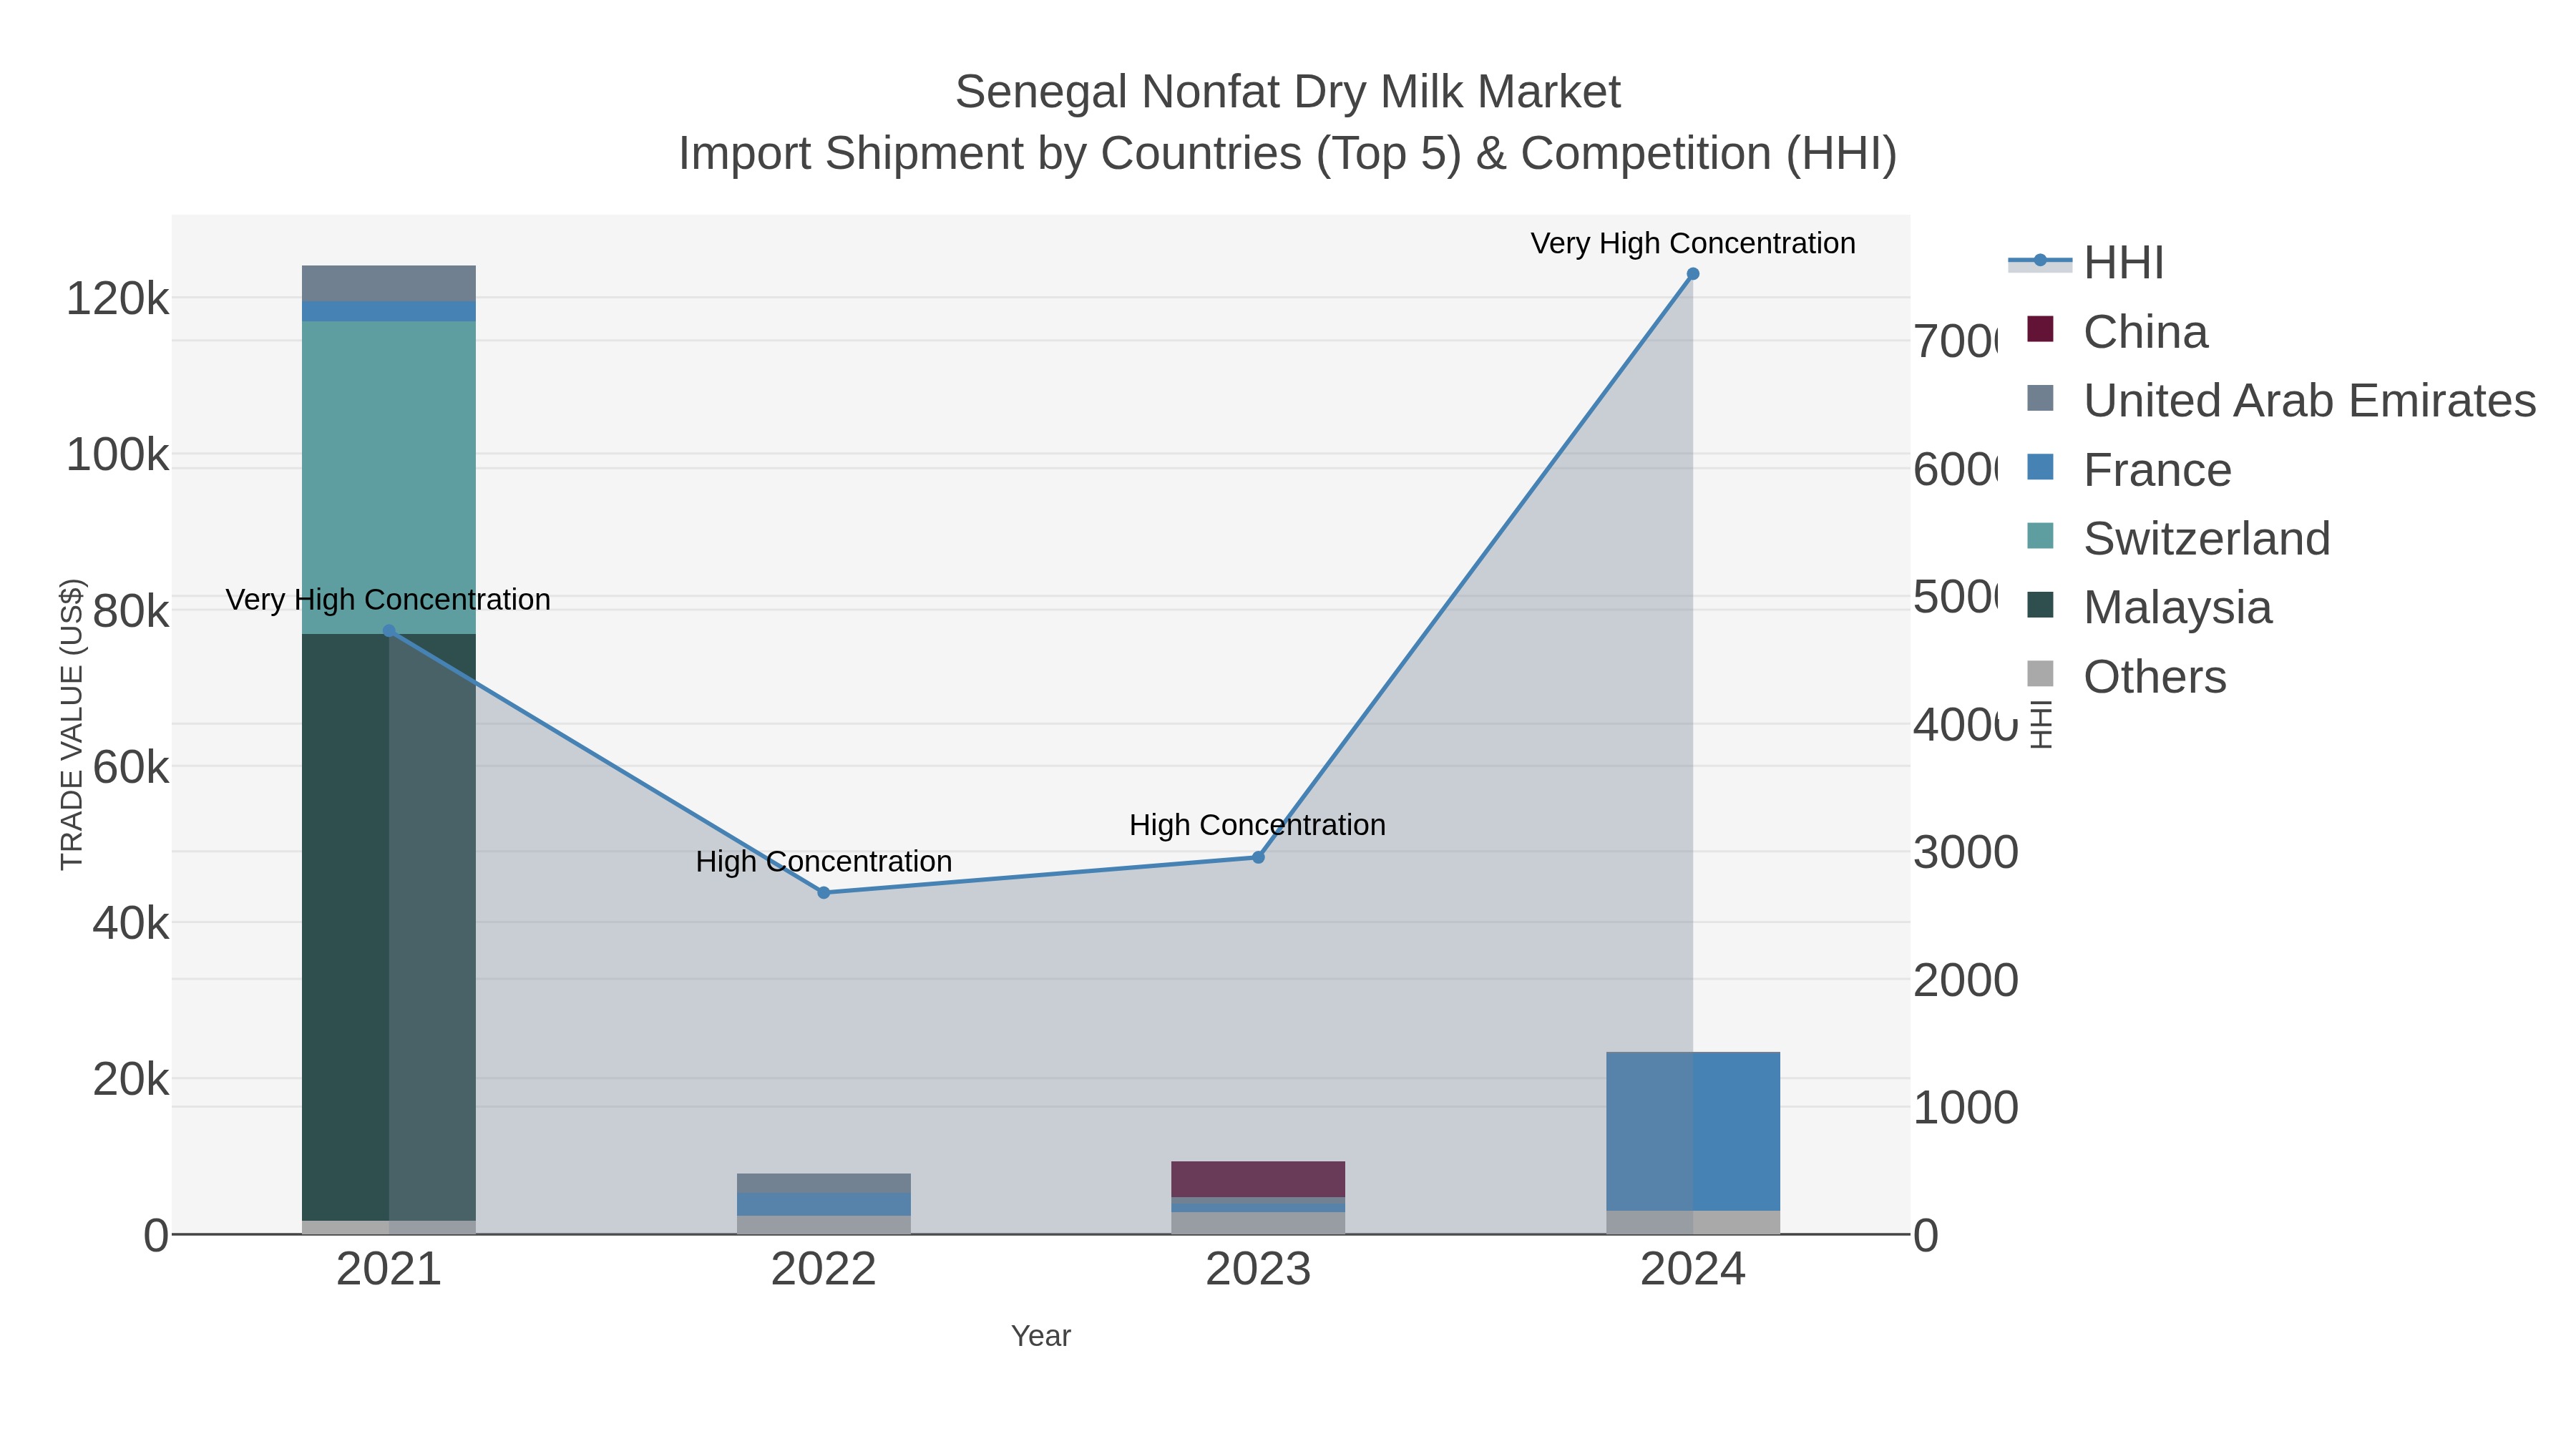Toggle the France legend entry
2576x1449 pixels.
click(2129, 470)
